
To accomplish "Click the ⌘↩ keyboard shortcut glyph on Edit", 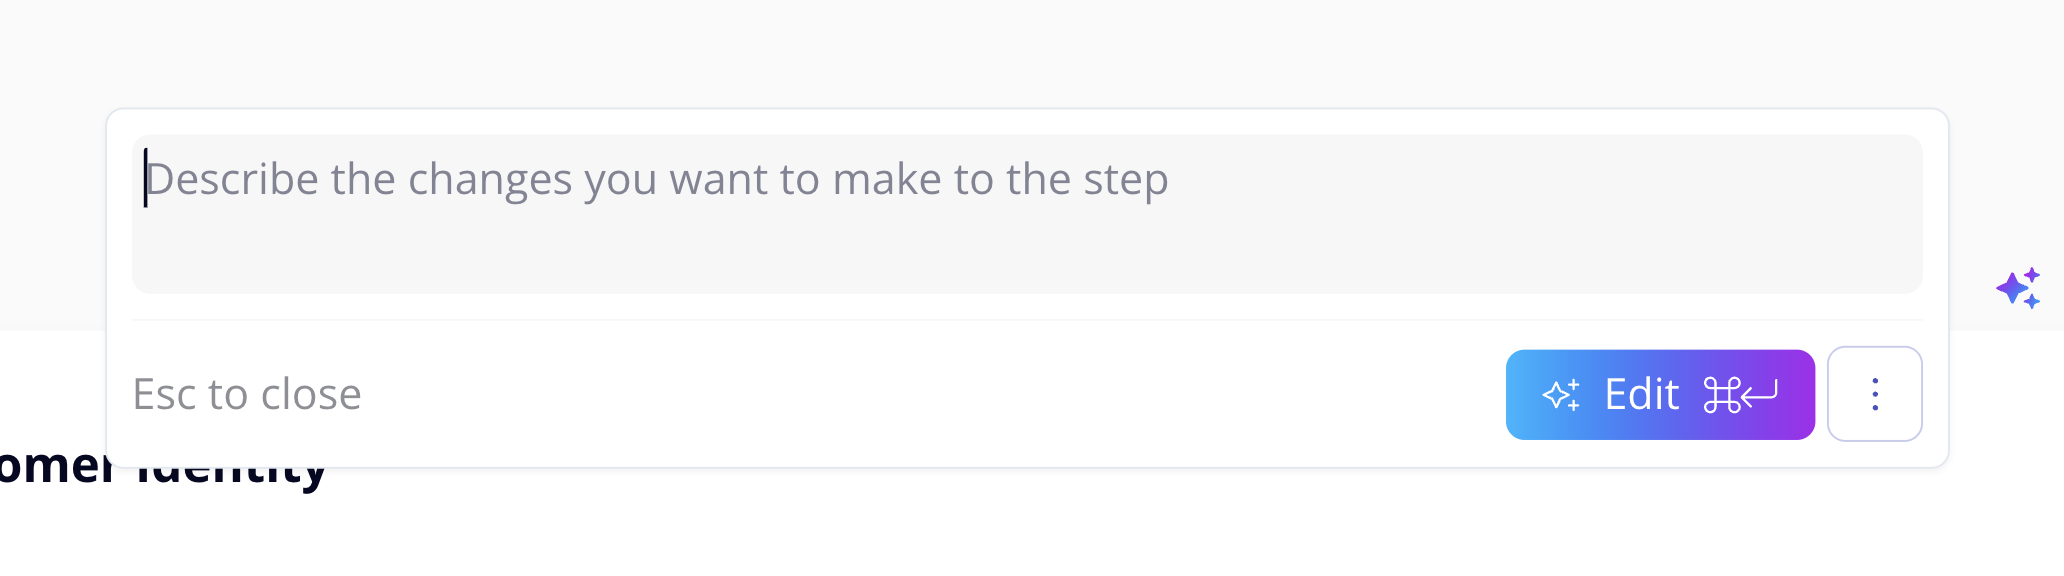I will [x=1739, y=394].
